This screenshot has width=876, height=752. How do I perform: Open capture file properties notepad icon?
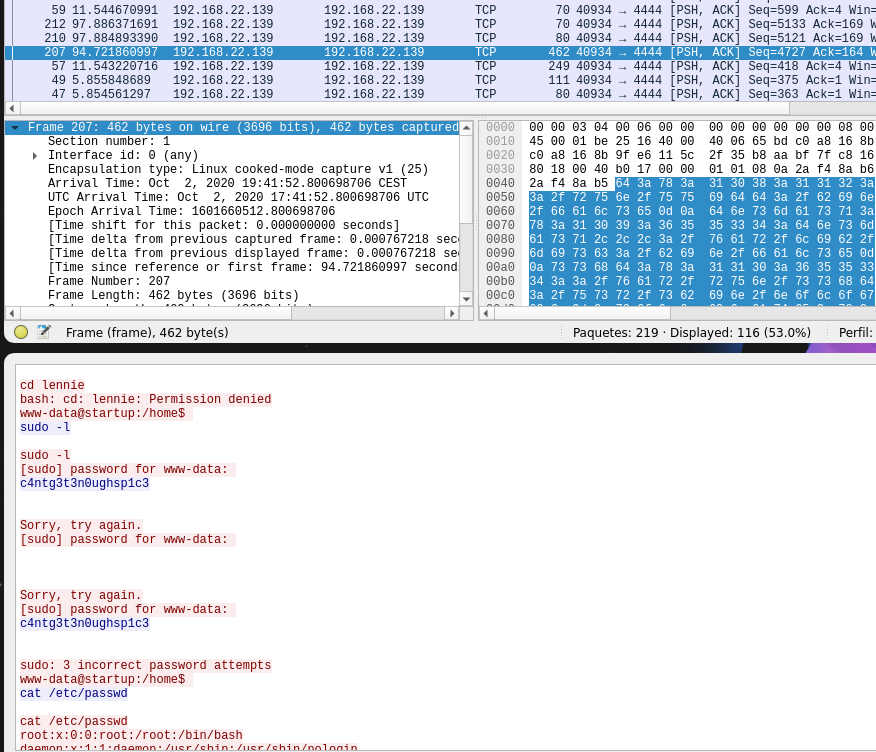click(44, 332)
